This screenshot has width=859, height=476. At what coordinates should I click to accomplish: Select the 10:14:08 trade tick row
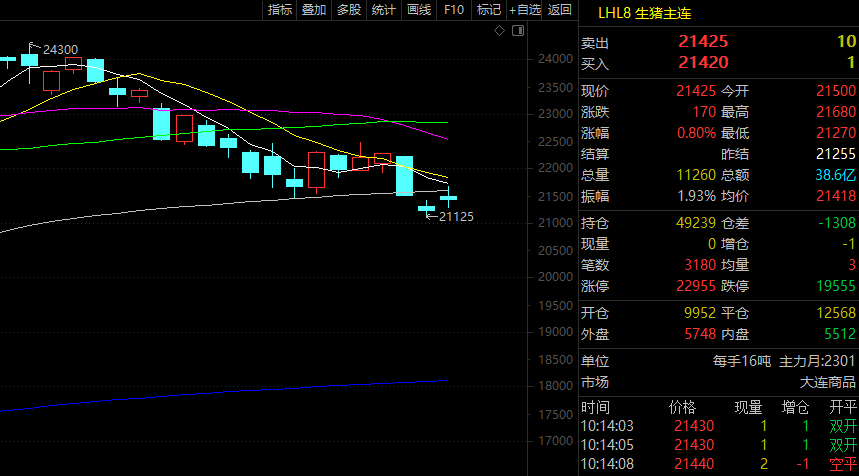coord(718,464)
